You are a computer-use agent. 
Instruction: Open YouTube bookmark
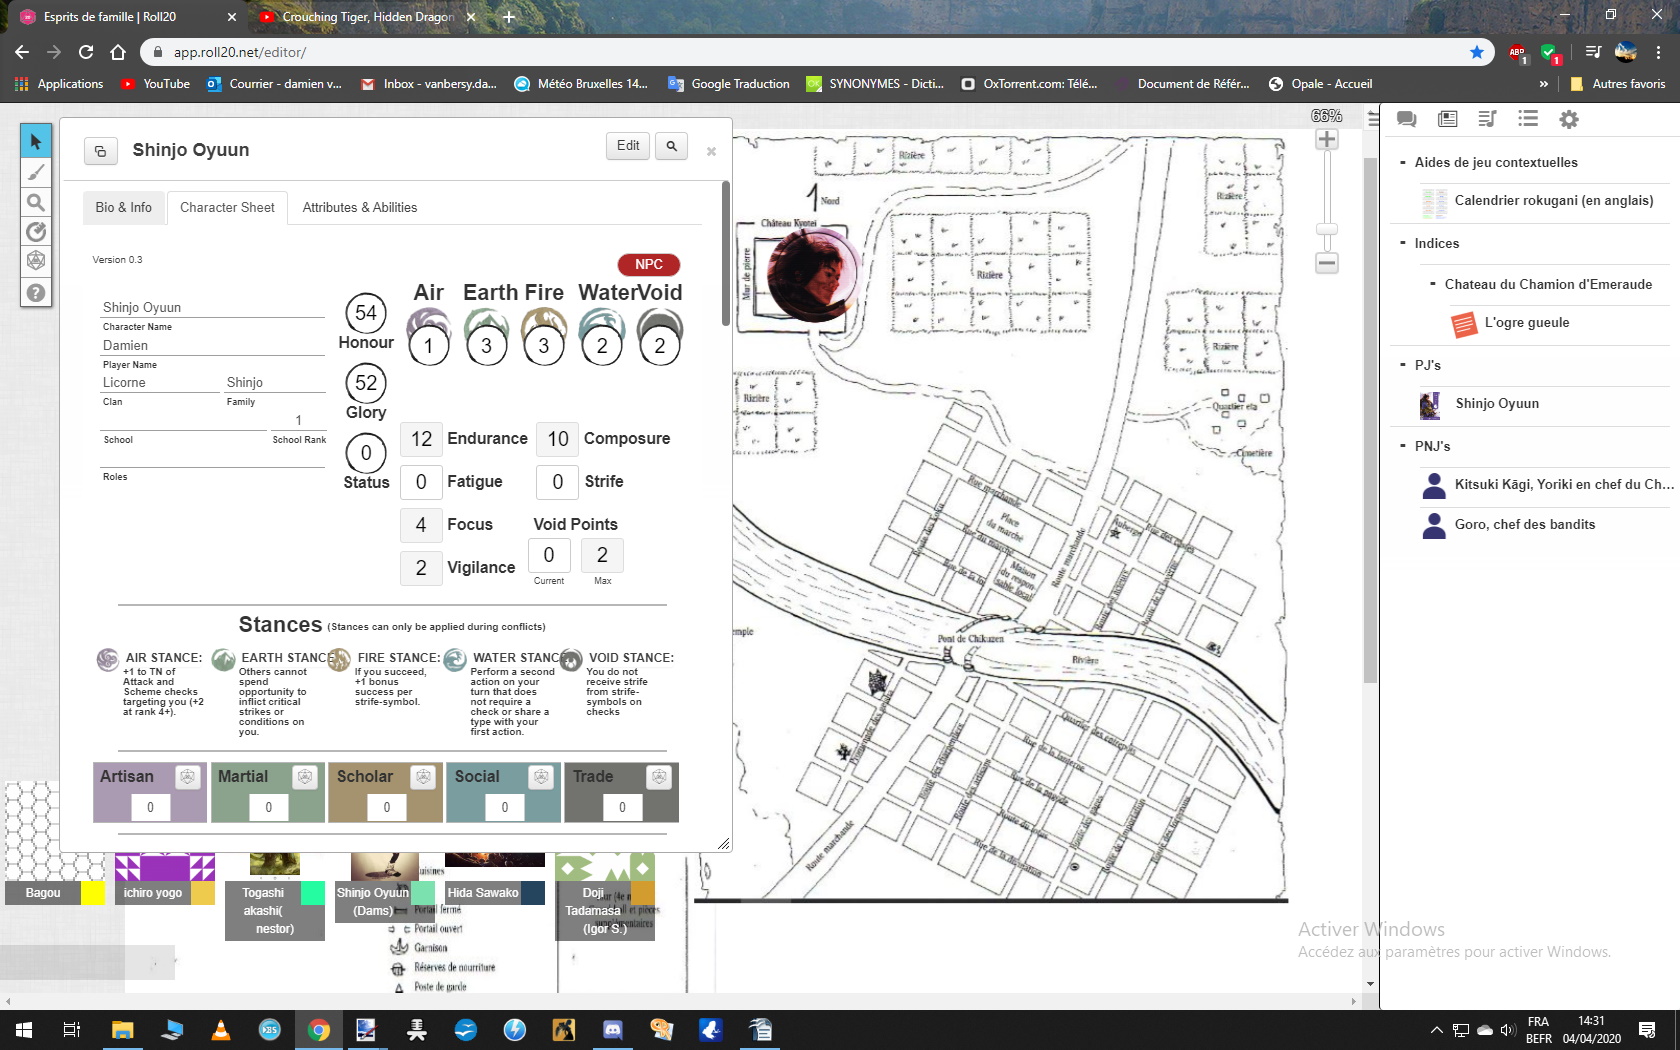point(155,84)
